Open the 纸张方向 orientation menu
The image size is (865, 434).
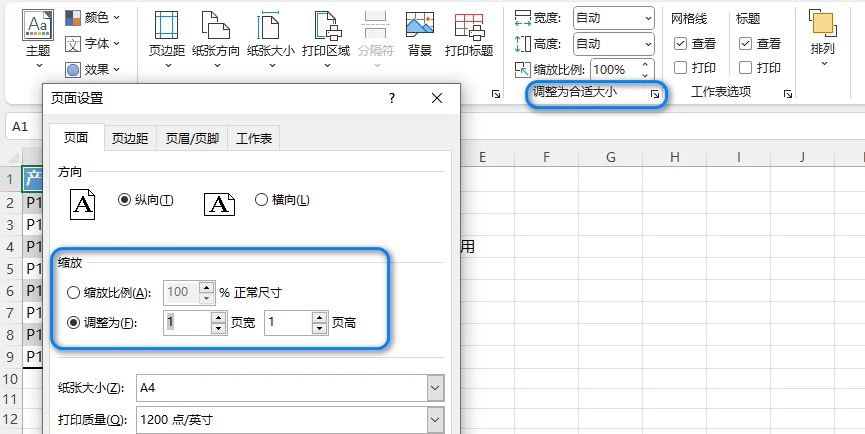point(216,39)
